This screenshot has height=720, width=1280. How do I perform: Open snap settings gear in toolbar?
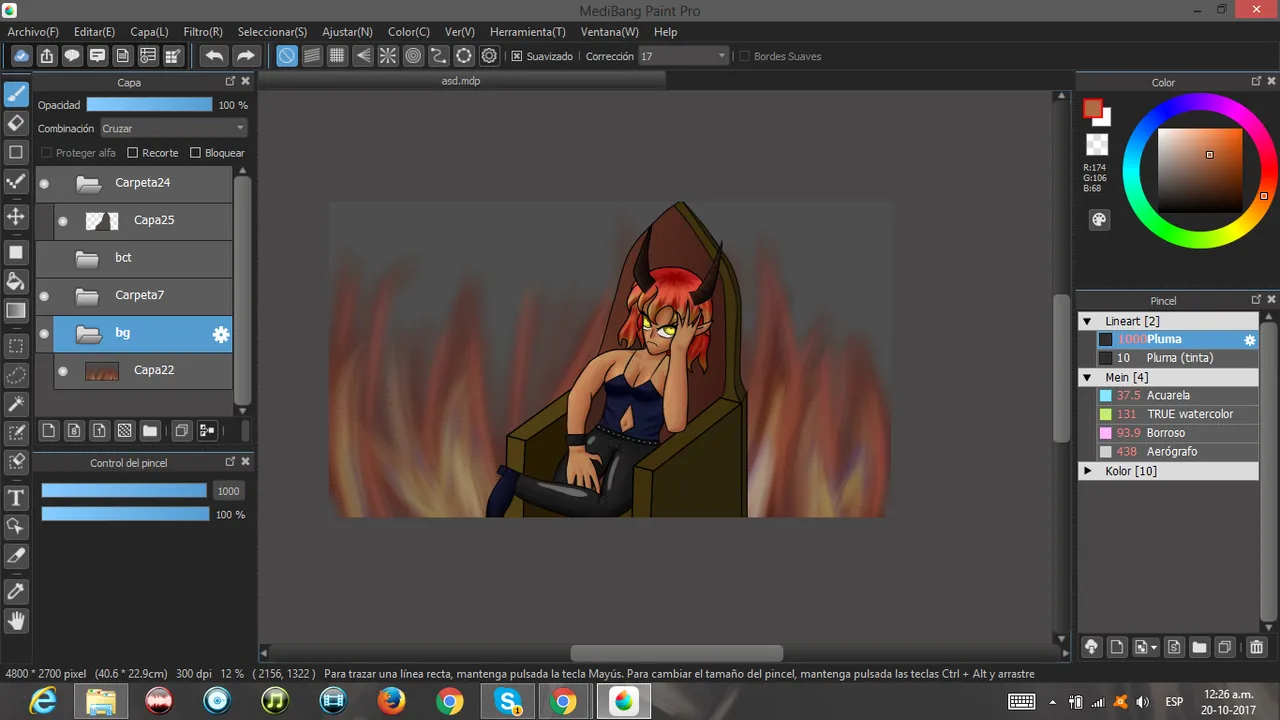tap(489, 56)
